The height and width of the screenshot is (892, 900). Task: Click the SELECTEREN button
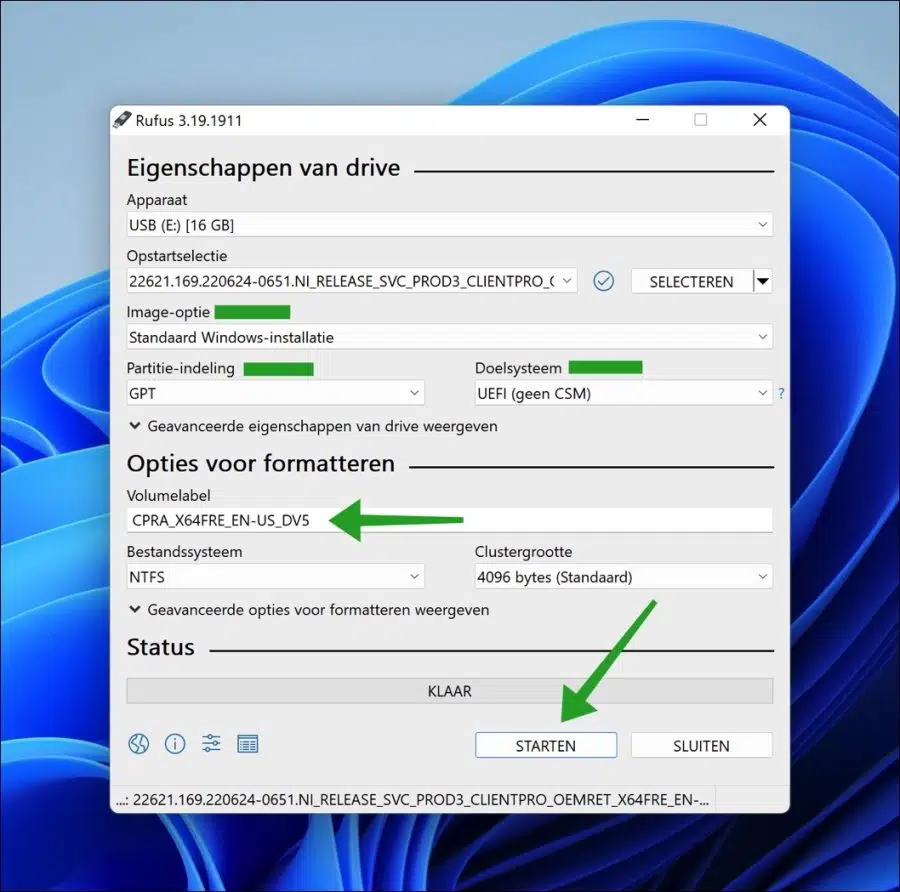click(x=692, y=281)
